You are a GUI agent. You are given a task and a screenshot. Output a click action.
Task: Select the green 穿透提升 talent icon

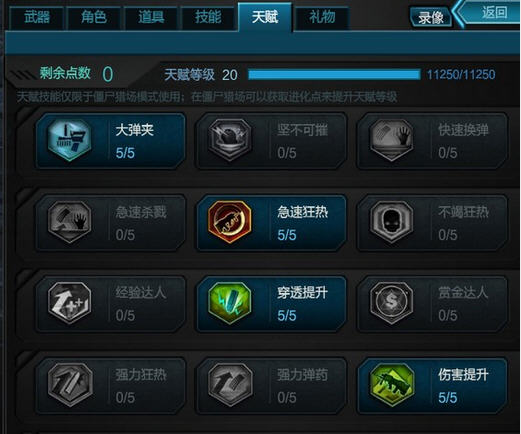(x=230, y=303)
